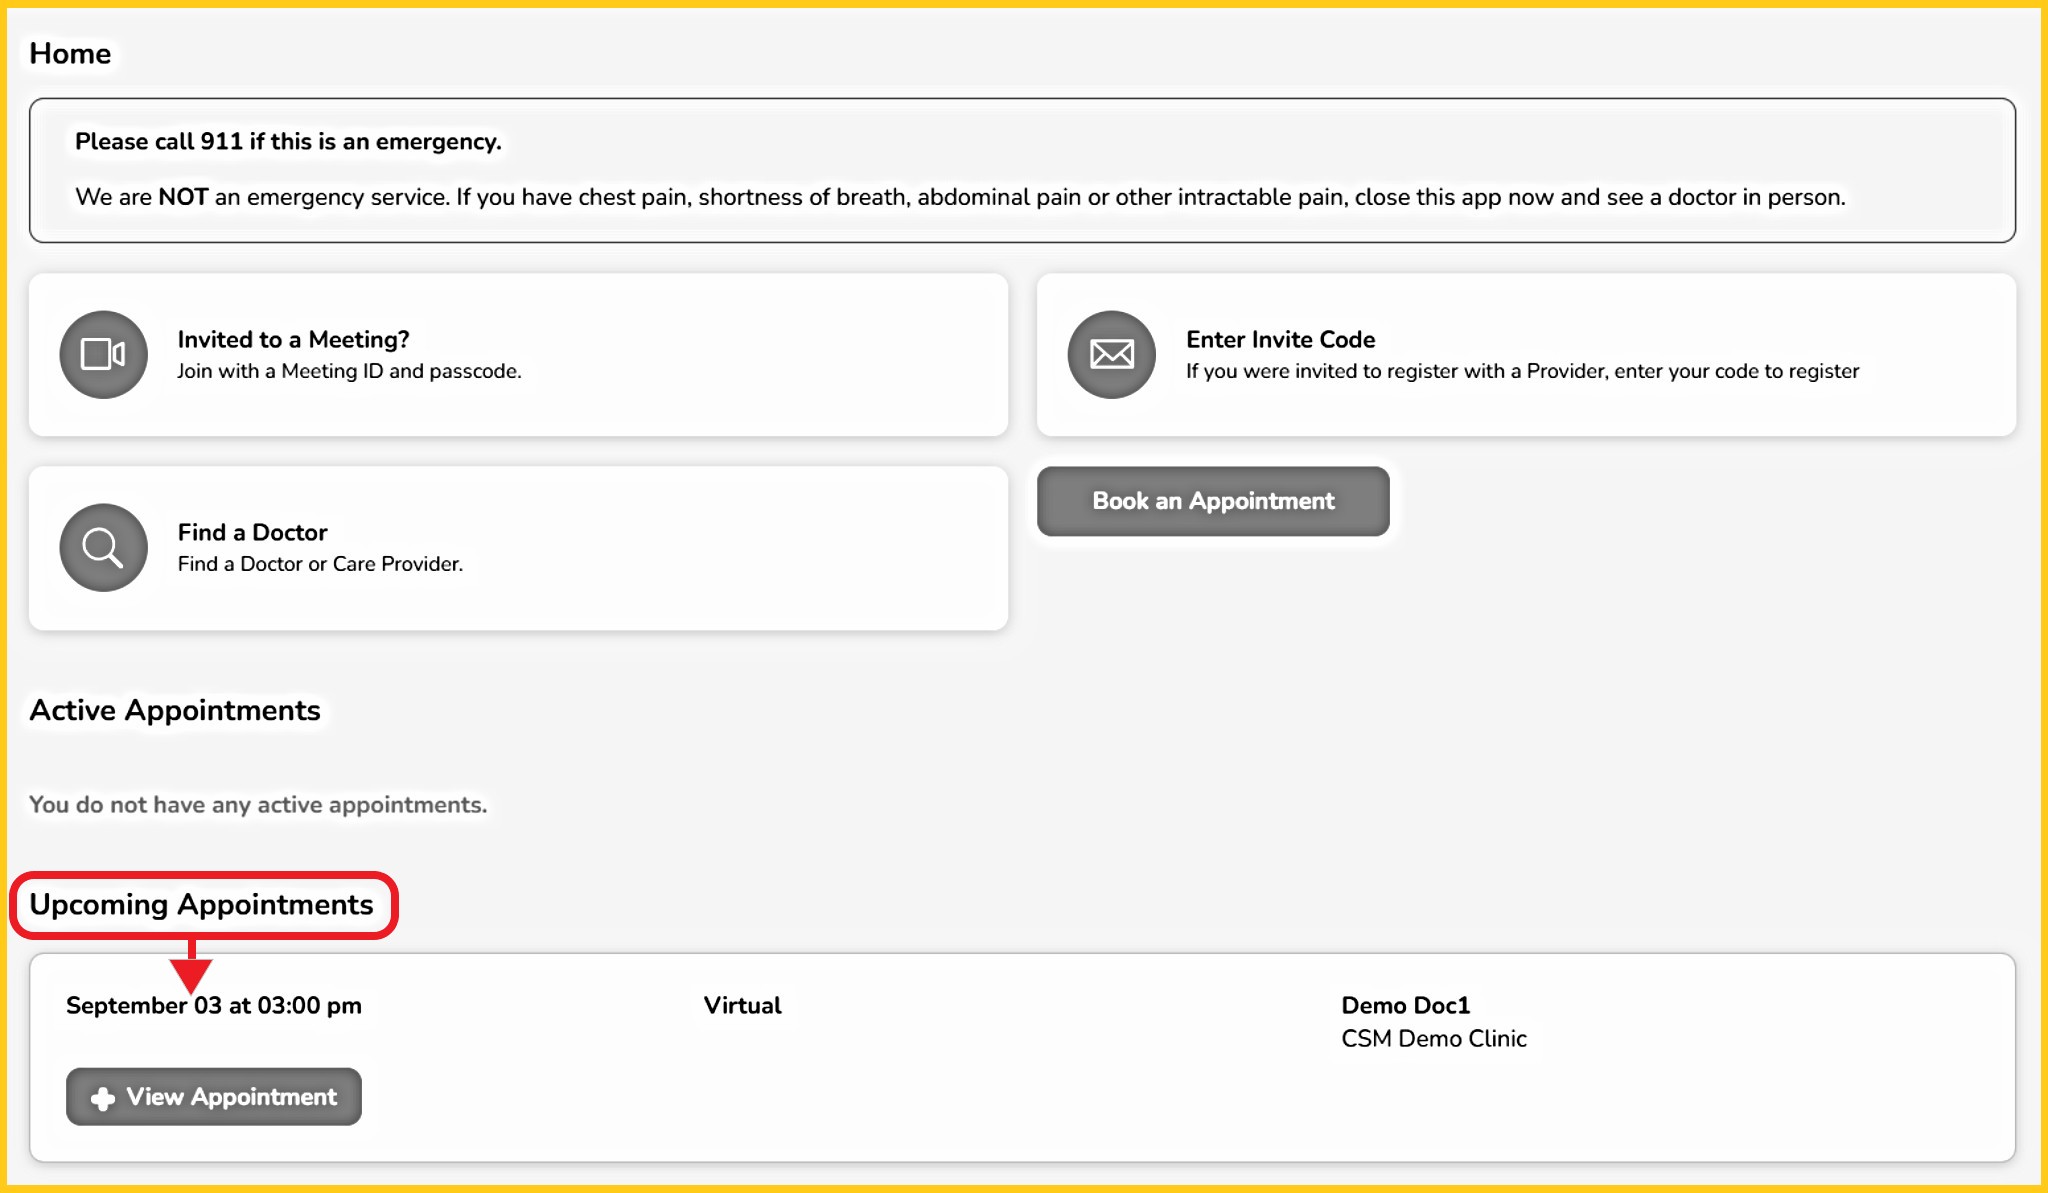Image resolution: width=2048 pixels, height=1193 pixels.
Task: Click the Demo Doc1 provider name
Action: point(1405,1005)
